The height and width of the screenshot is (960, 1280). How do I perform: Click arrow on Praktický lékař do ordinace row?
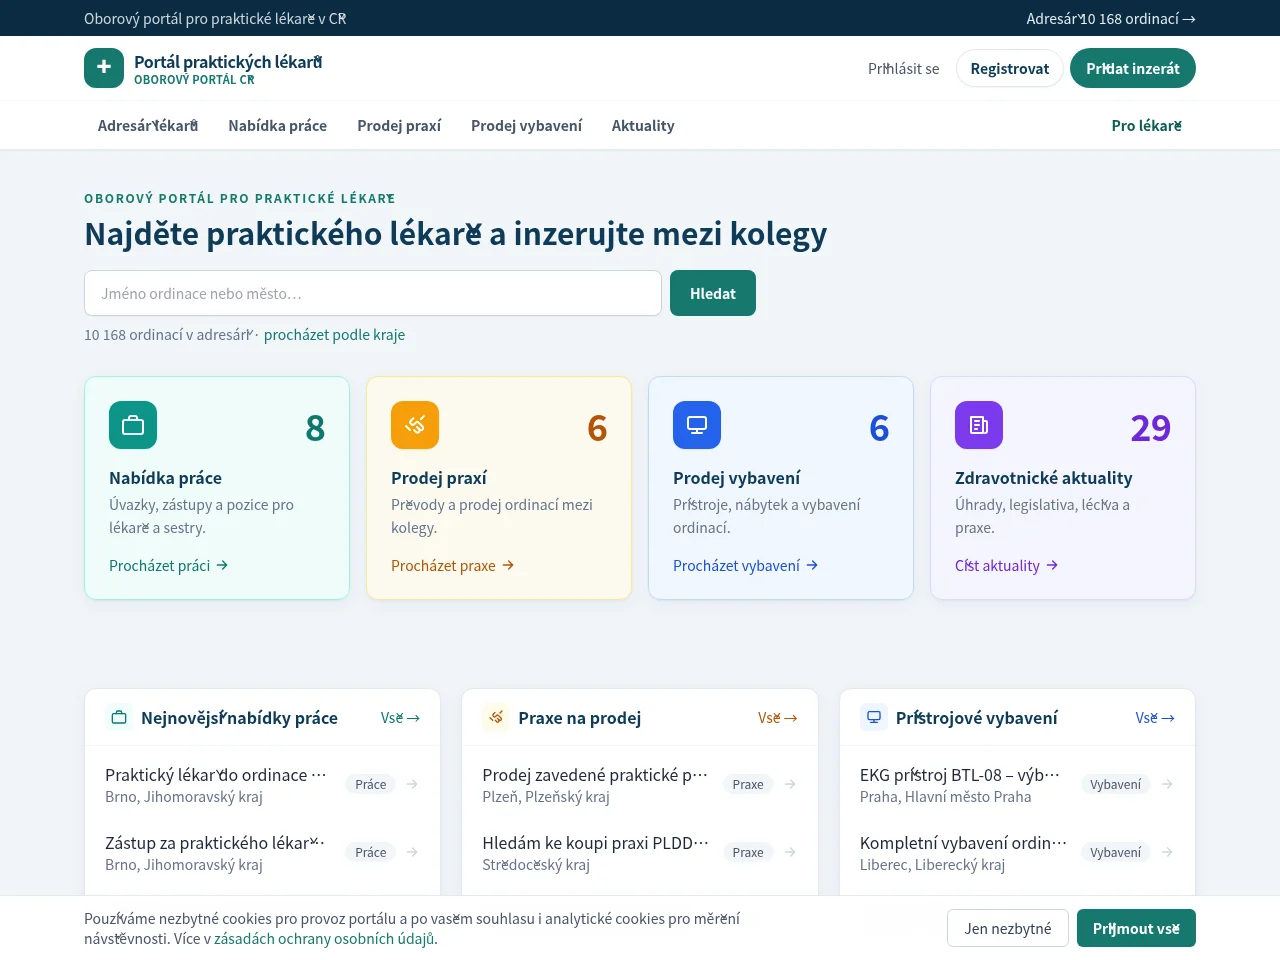[x=412, y=784]
